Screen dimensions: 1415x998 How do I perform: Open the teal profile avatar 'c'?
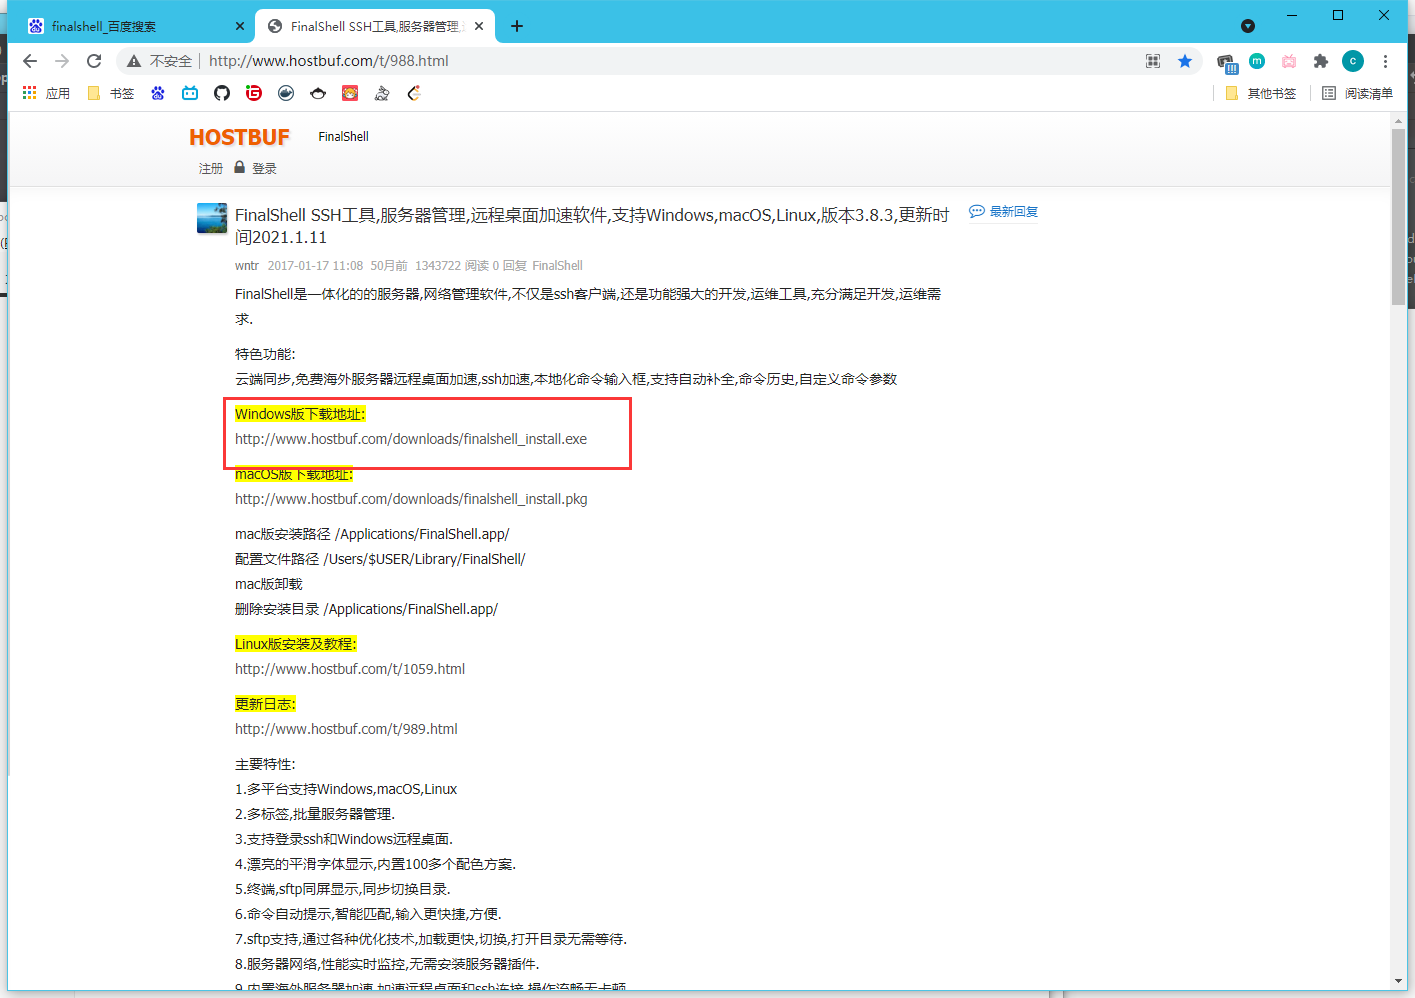coord(1352,61)
